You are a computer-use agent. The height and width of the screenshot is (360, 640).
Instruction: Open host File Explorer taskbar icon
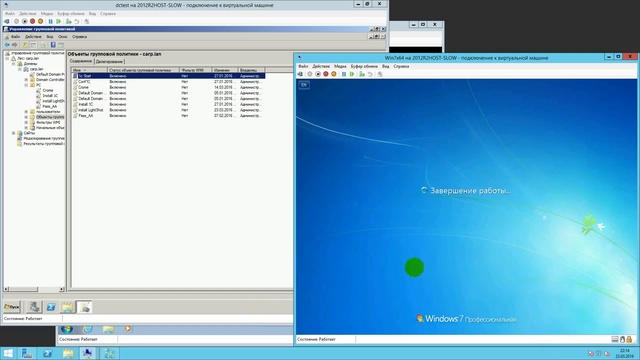pyautogui.click(x=68, y=353)
